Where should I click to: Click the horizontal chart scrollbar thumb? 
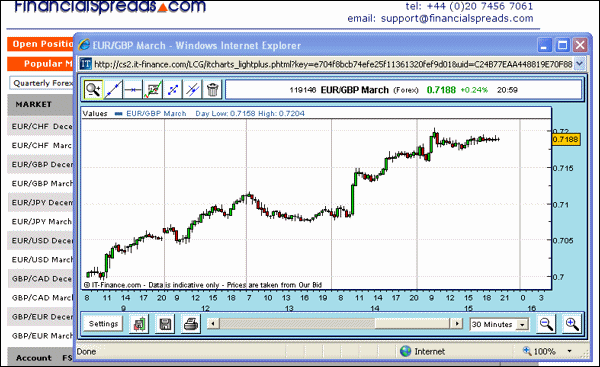tap(412, 324)
